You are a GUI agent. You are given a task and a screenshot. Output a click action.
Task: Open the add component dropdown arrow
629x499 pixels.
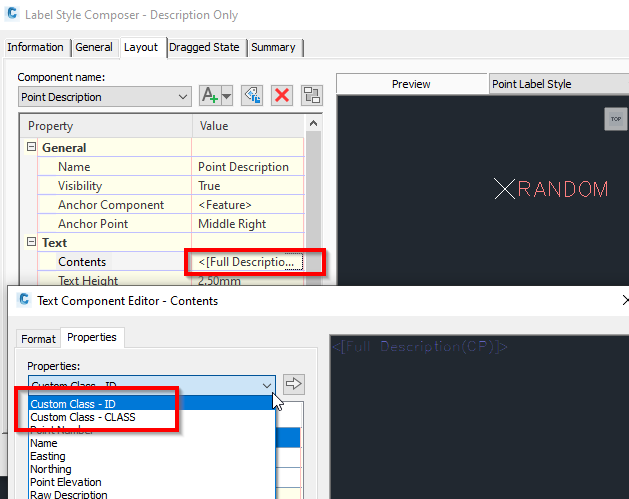(227, 96)
